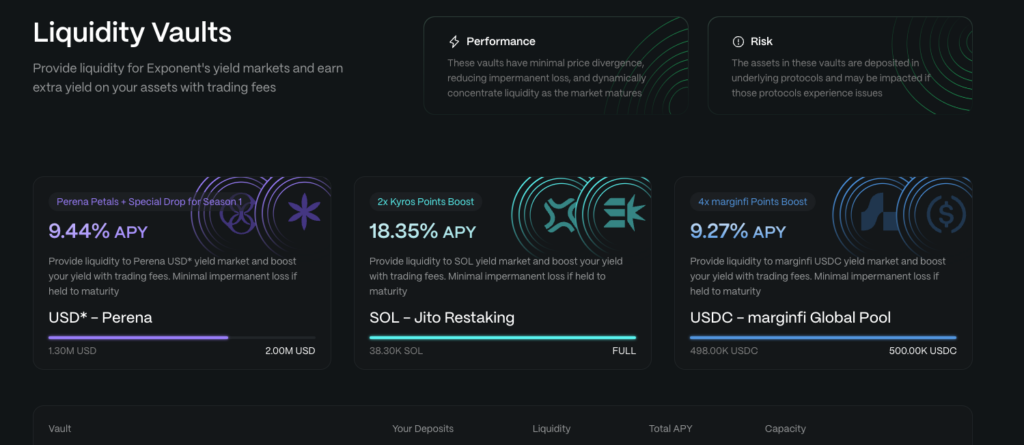Click the 4x marginfi Points Boost badge
Screen dimensions: 1024x445
752,202
